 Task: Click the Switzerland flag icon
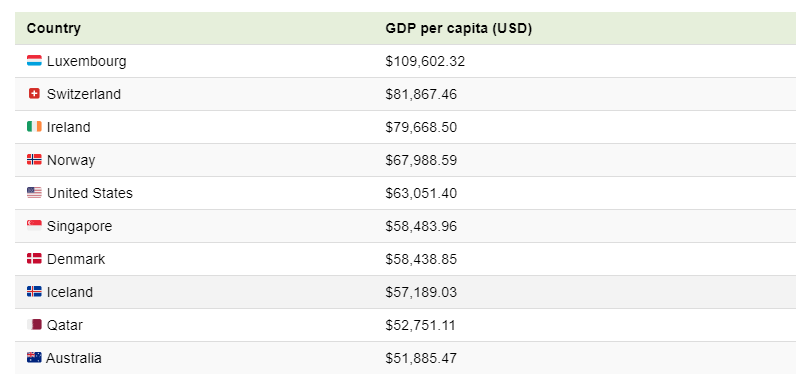pos(34,94)
